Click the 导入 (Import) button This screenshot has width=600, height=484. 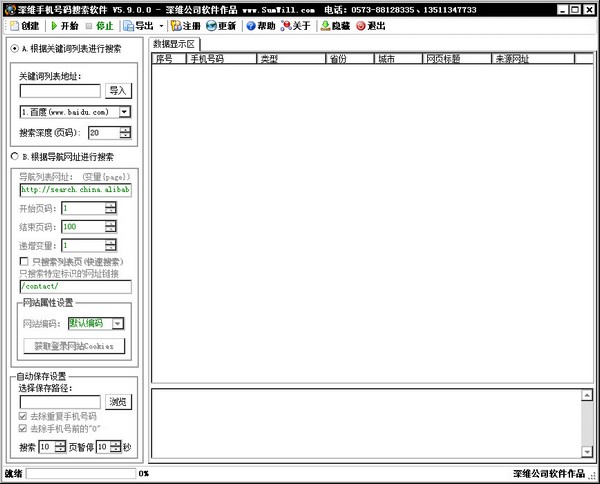coord(118,91)
